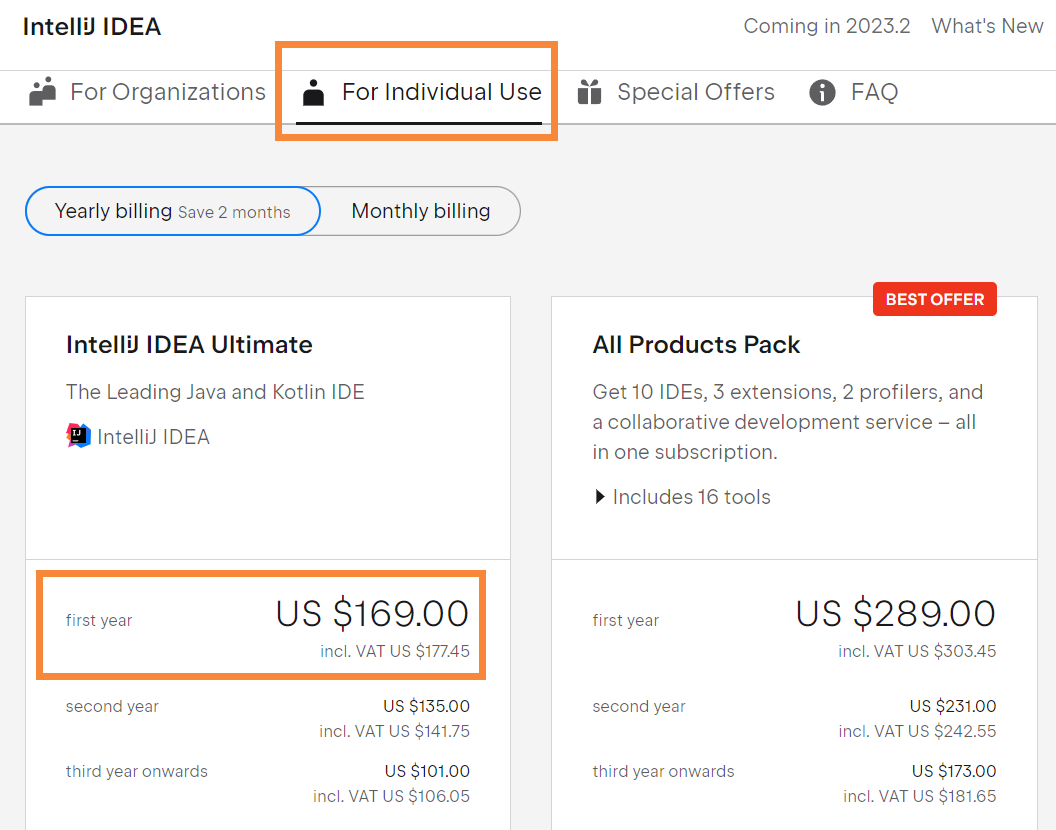Click incl. VAT US $141.75 text
1056x830 pixels.
click(x=395, y=731)
